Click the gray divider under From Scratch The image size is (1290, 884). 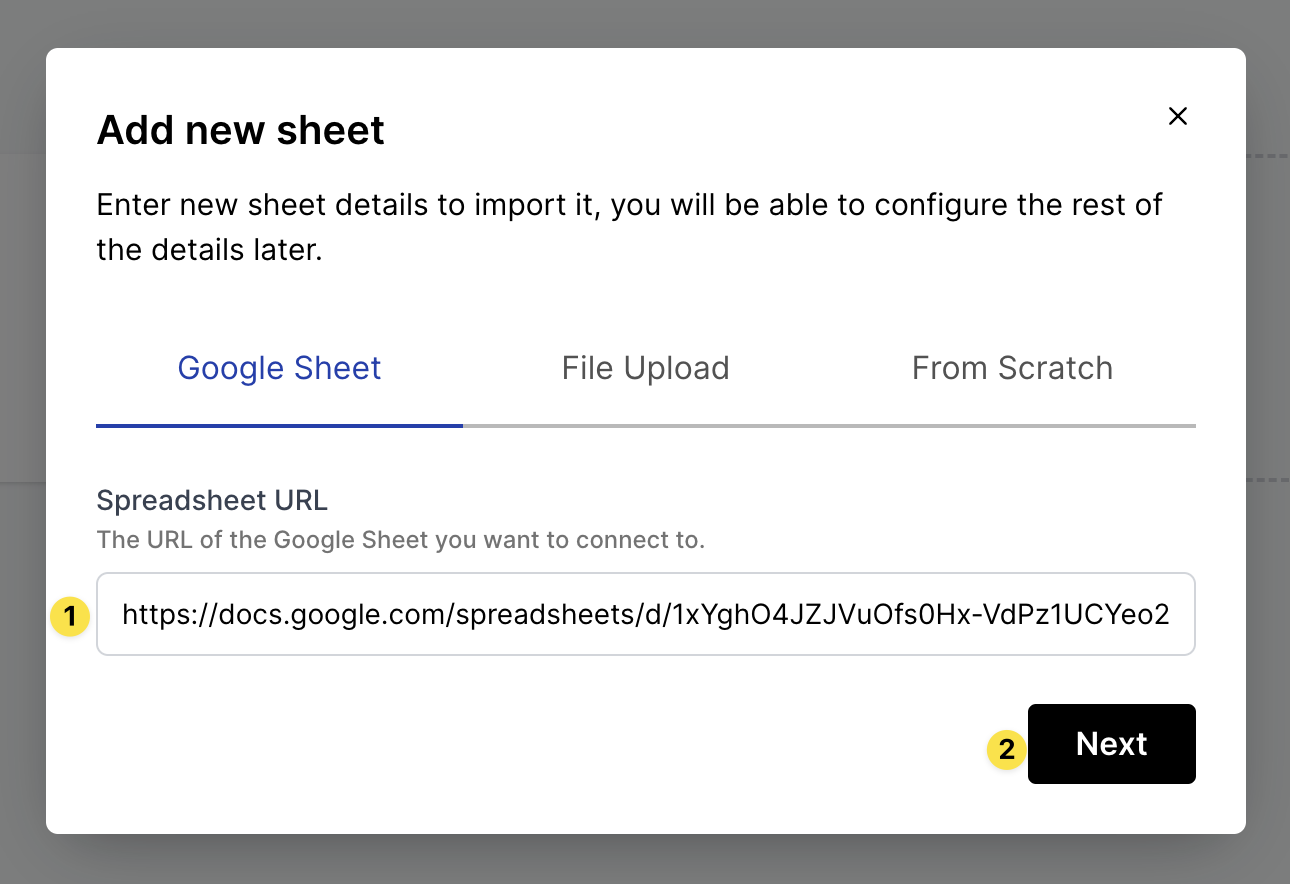coord(1012,426)
